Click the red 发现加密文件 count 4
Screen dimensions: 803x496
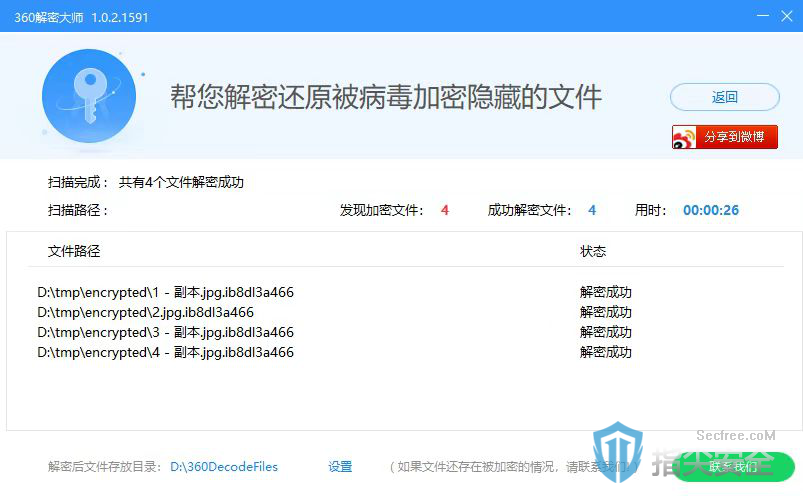point(445,210)
